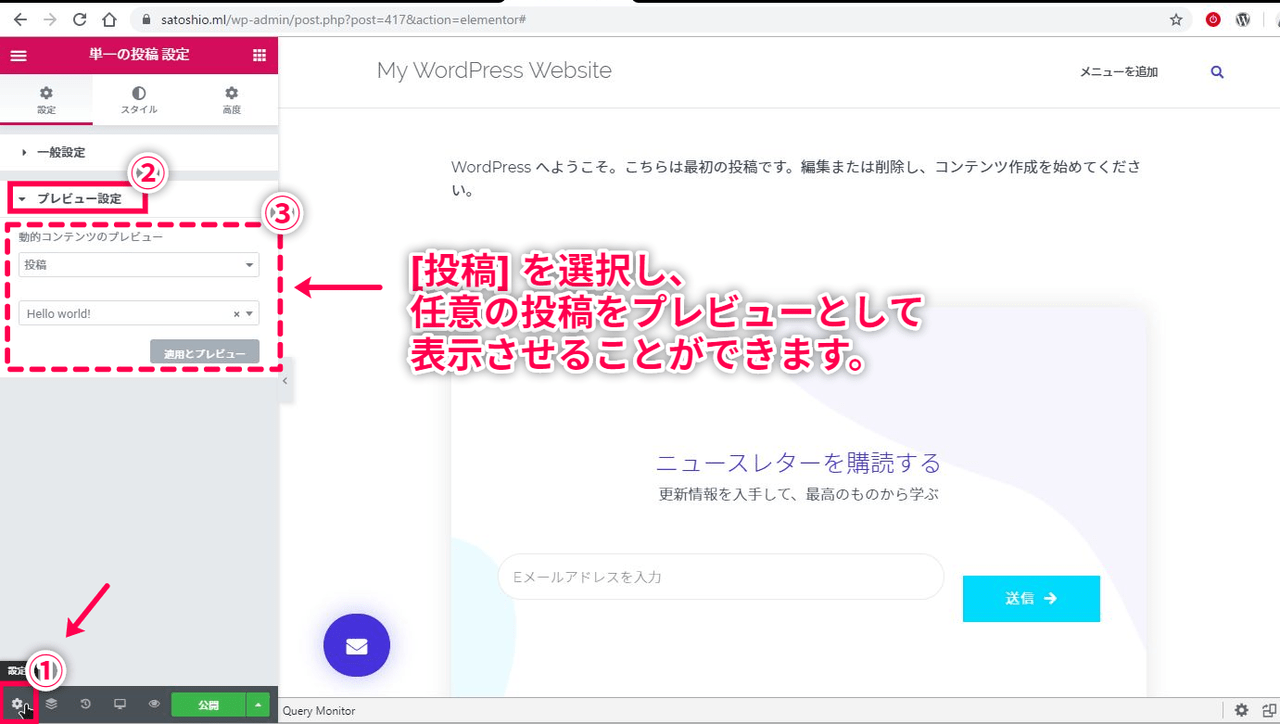Click the site search magnifier icon
The image size is (1280, 724).
1217,72
